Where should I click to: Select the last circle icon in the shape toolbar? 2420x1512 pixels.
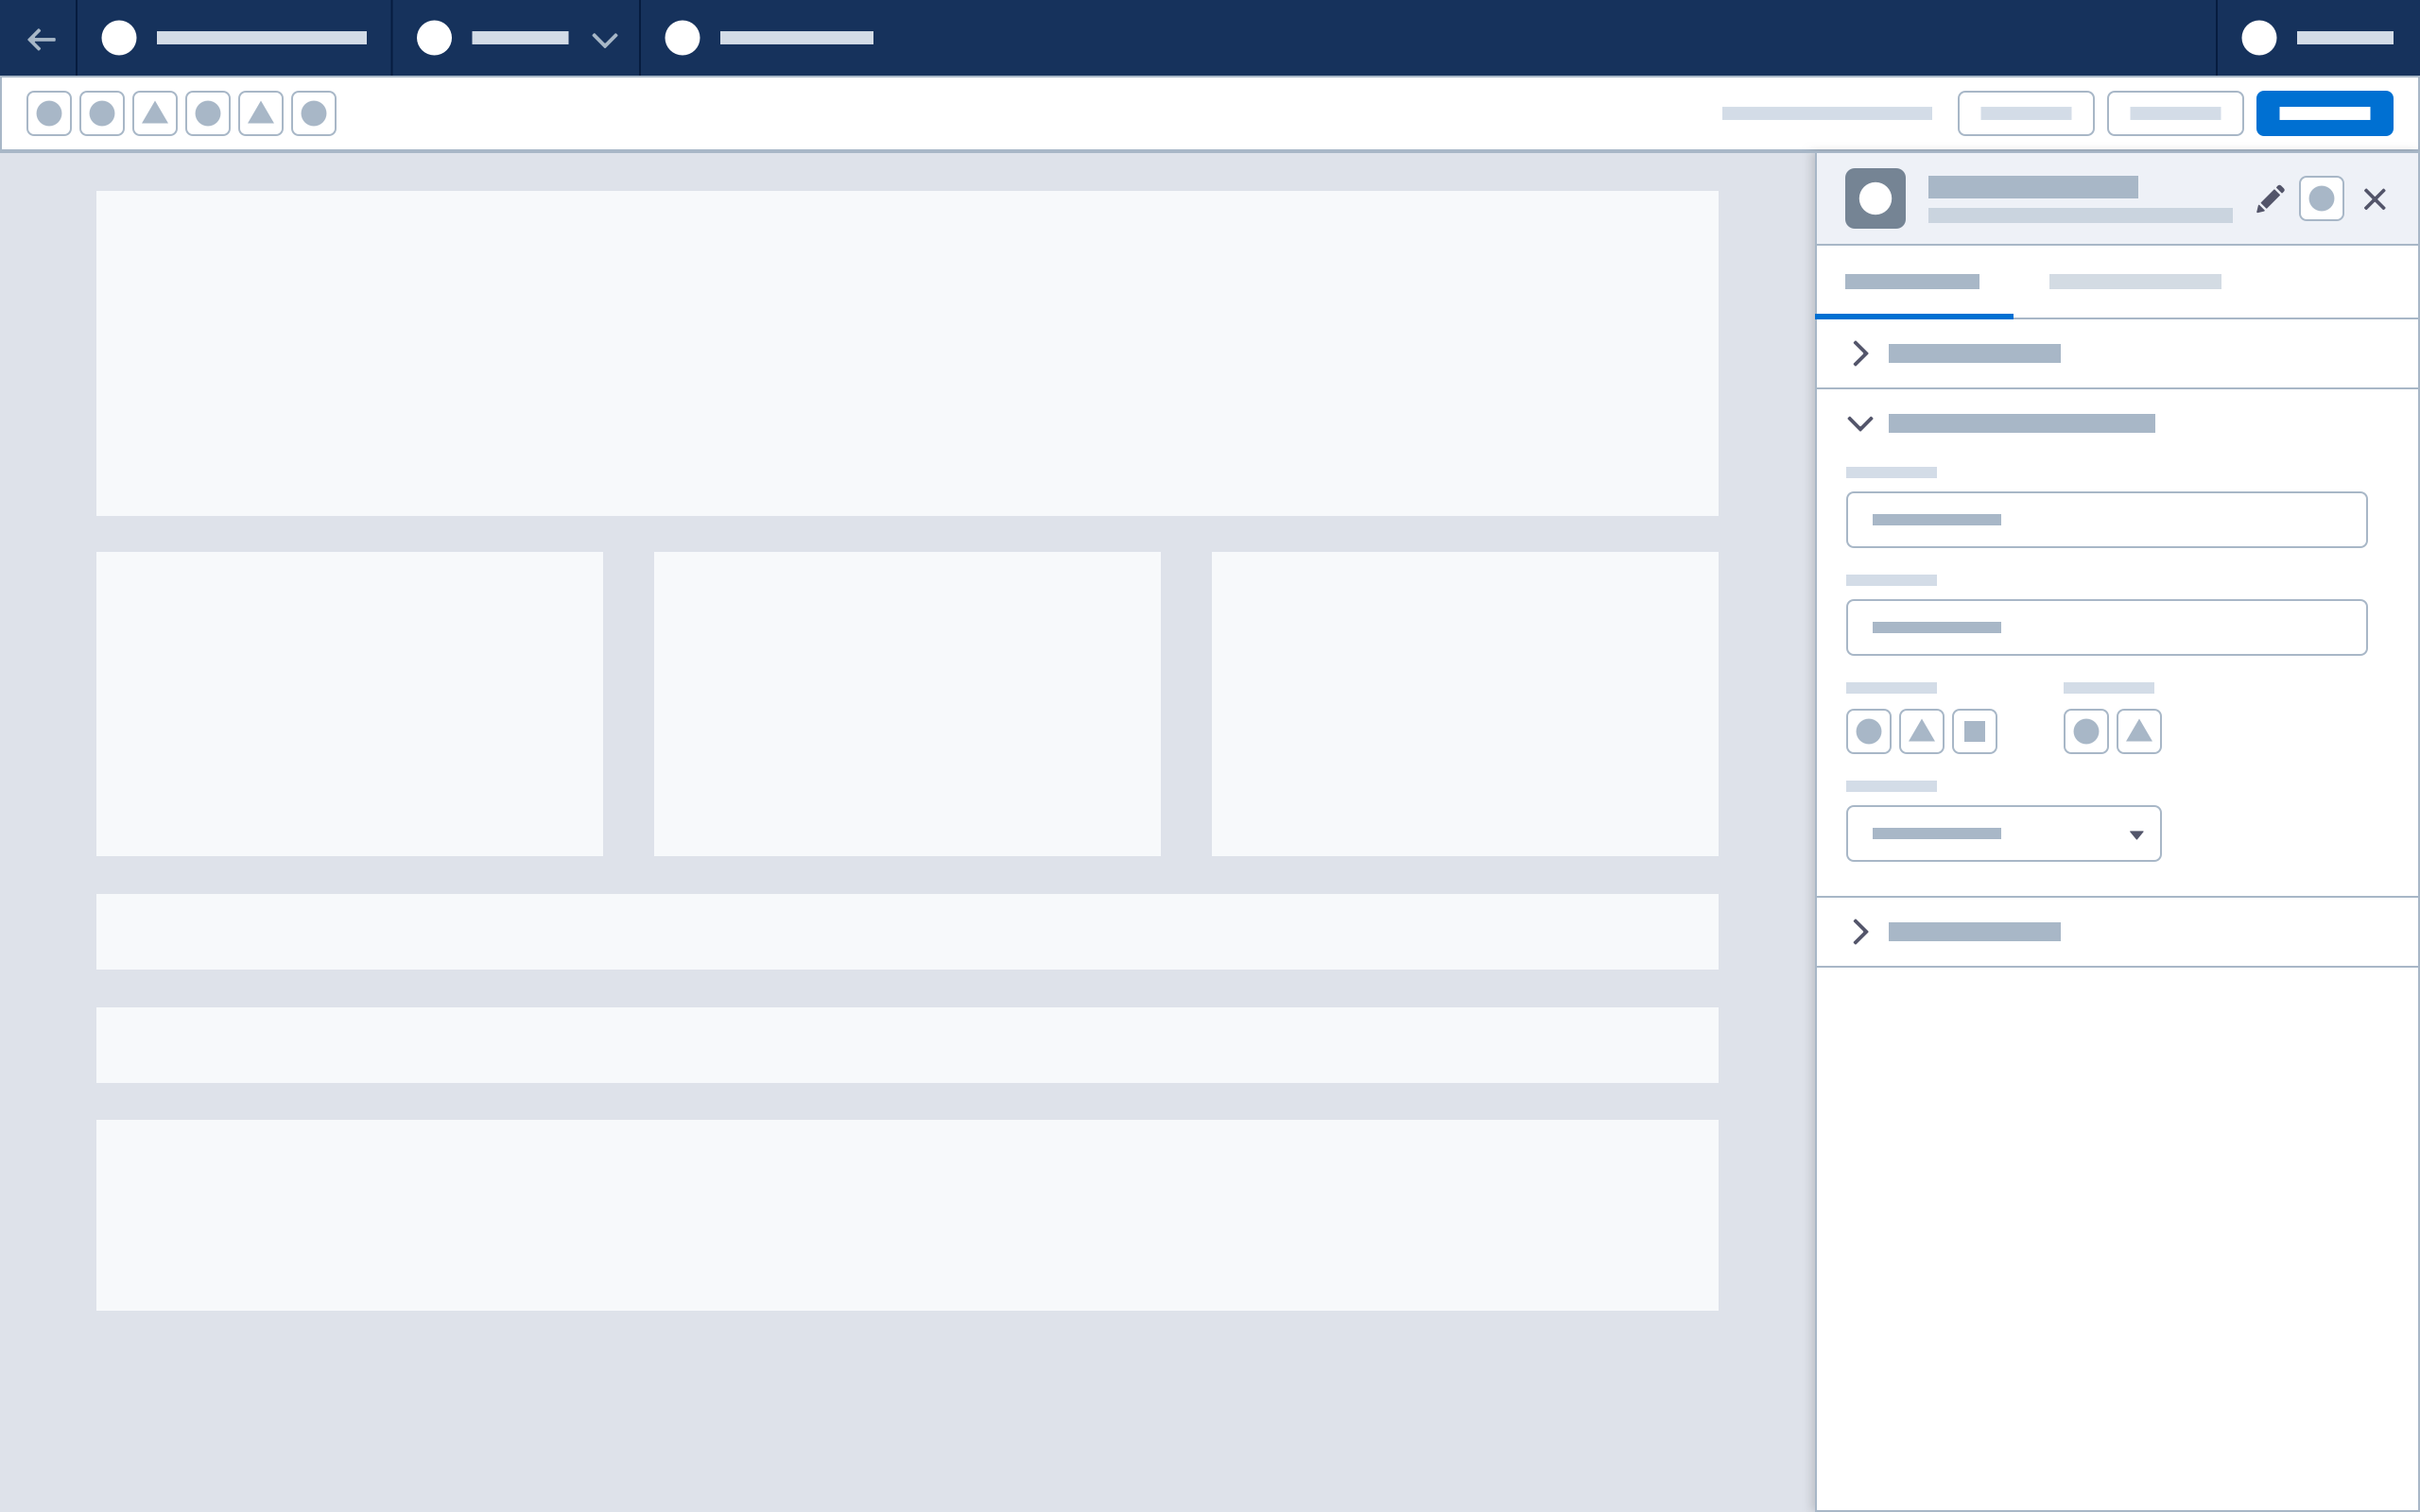315,113
